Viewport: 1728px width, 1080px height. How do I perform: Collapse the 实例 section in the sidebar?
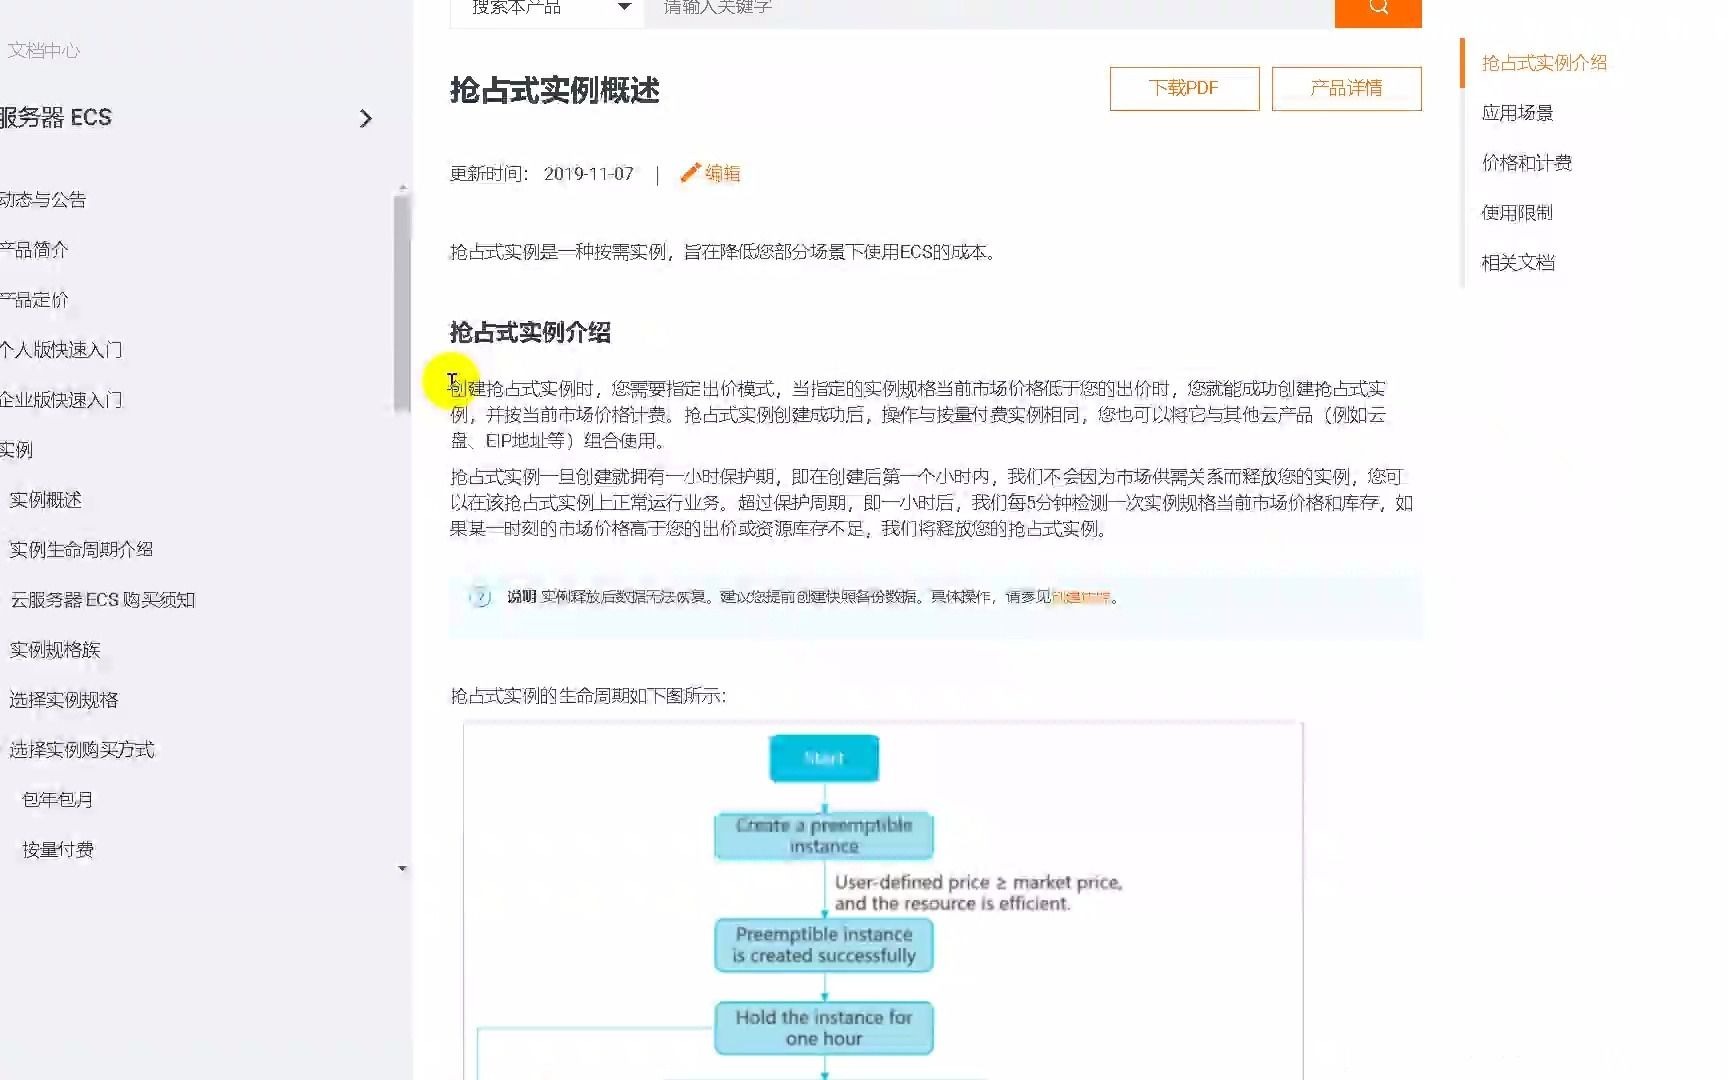tap(16, 449)
